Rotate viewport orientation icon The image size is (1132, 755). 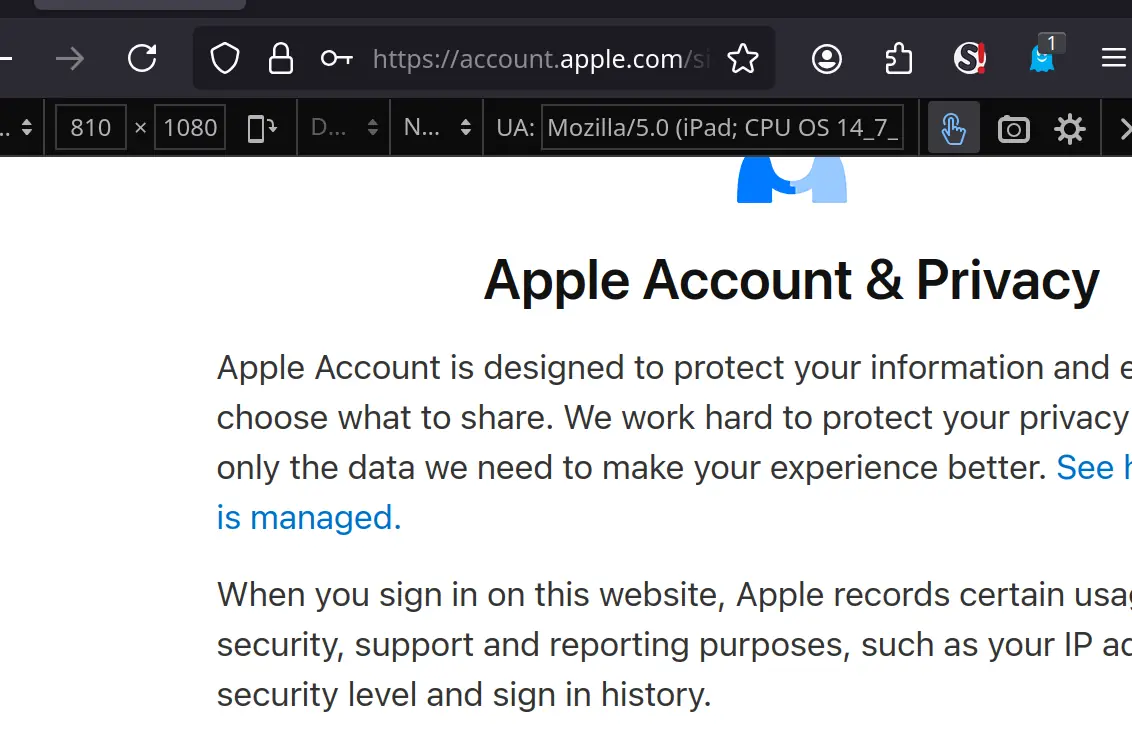pos(262,128)
